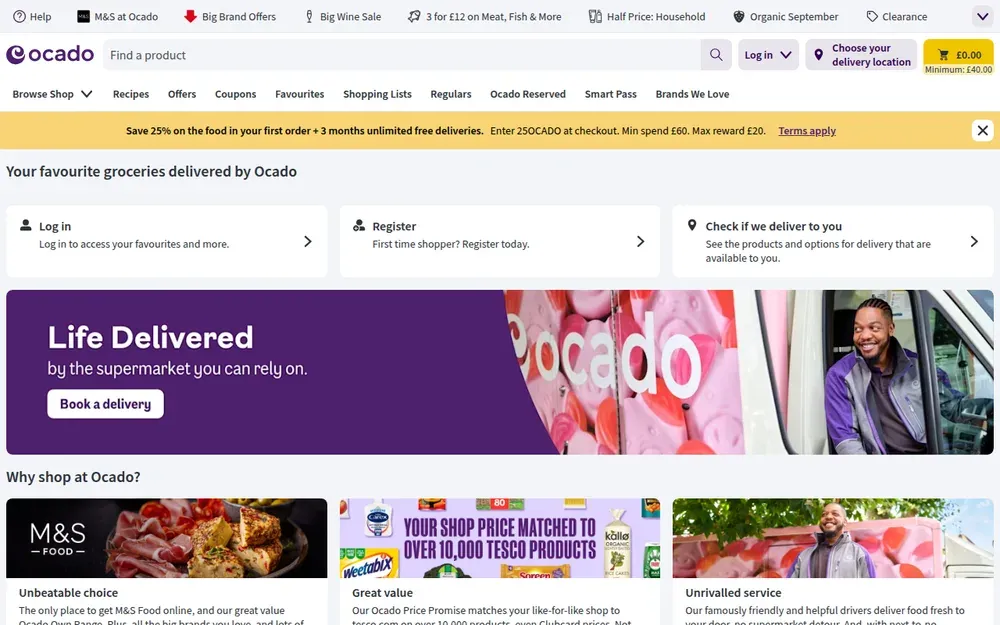Click the Register card user icon

coord(359,225)
